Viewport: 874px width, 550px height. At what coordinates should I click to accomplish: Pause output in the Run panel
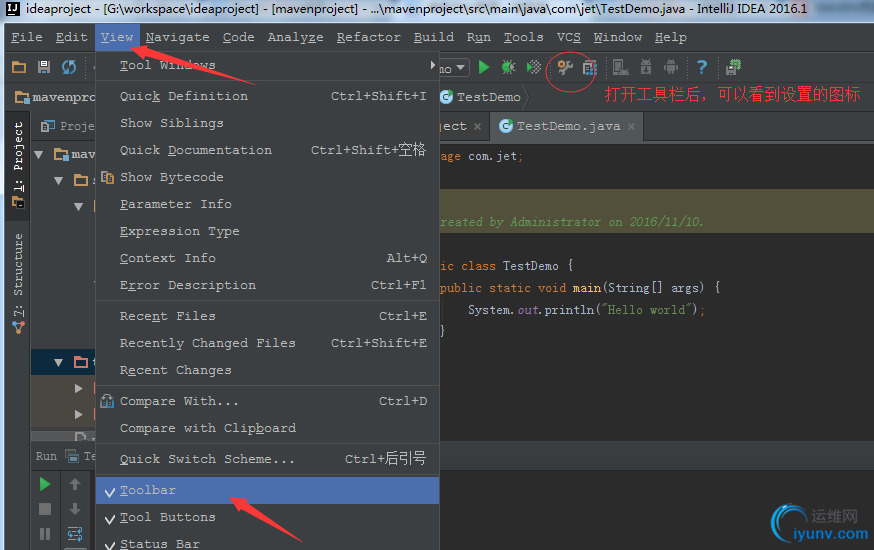(x=45, y=534)
